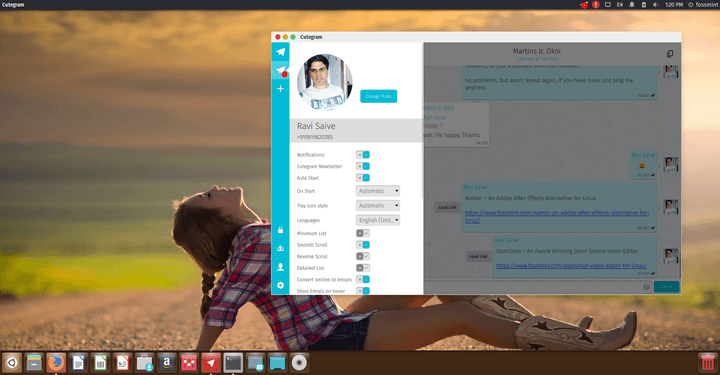Enable the Minimum List switch

(x=363, y=233)
